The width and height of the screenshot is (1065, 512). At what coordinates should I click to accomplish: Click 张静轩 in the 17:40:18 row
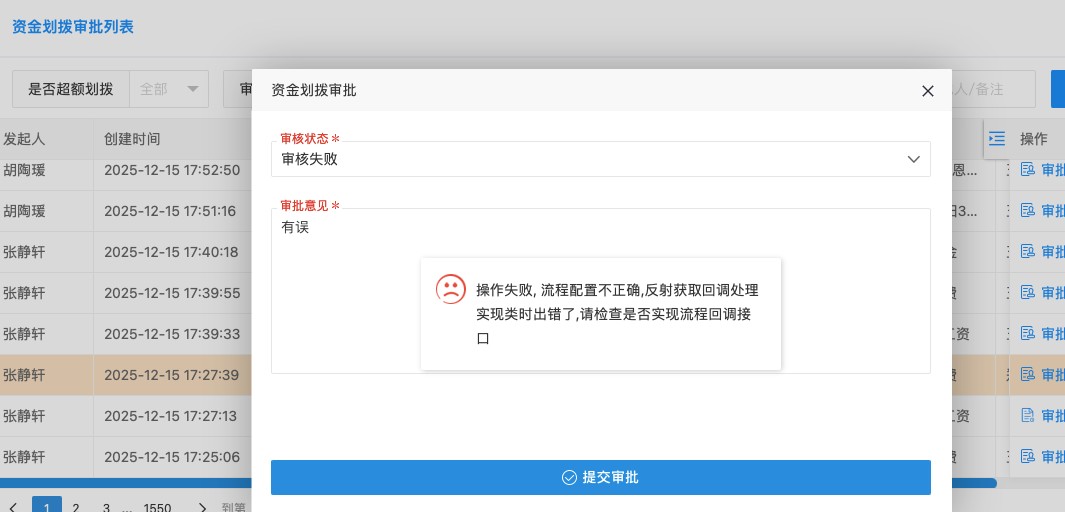pyautogui.click(x=24, y=252)
